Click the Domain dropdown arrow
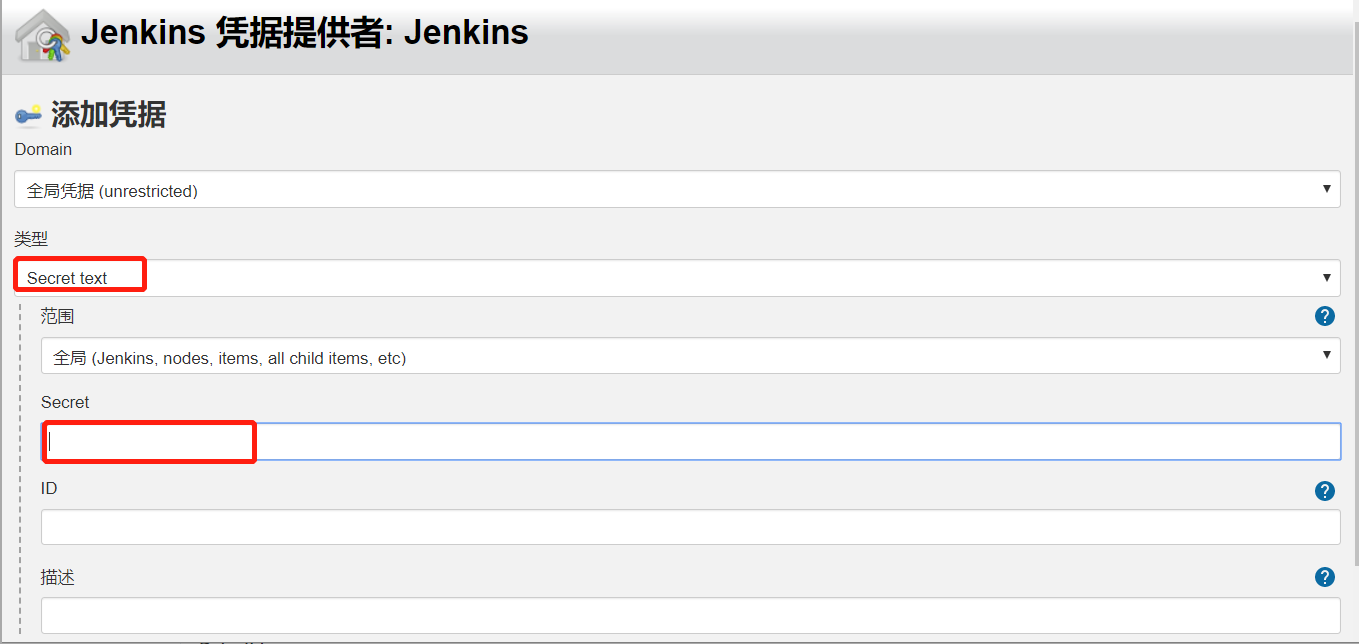This screenshot has height=644, width=1359. (1327, 189)
